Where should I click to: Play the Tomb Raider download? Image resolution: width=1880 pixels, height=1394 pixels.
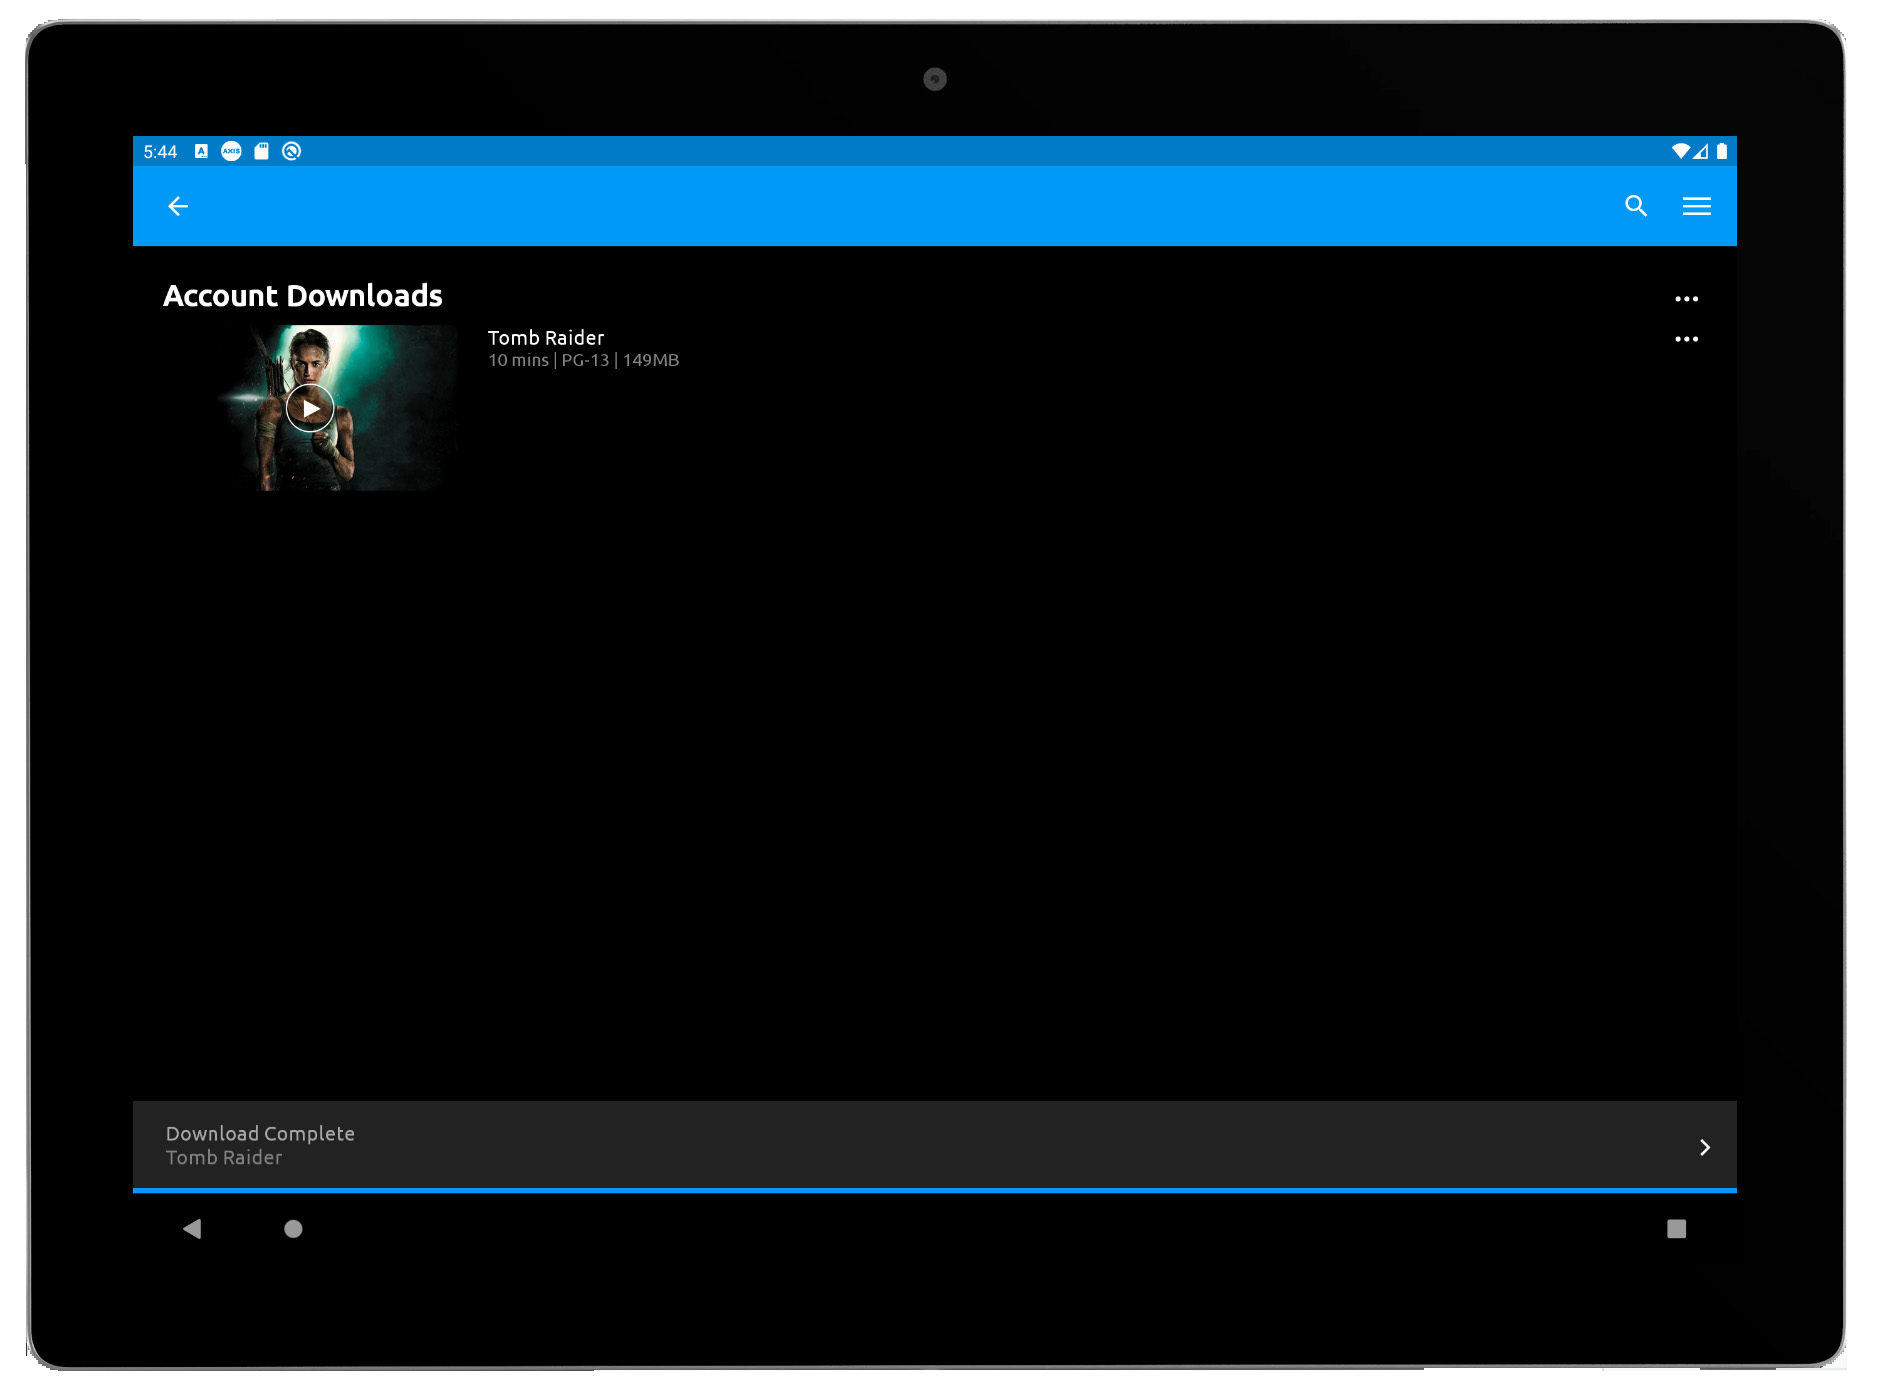[x=310, y=408]
